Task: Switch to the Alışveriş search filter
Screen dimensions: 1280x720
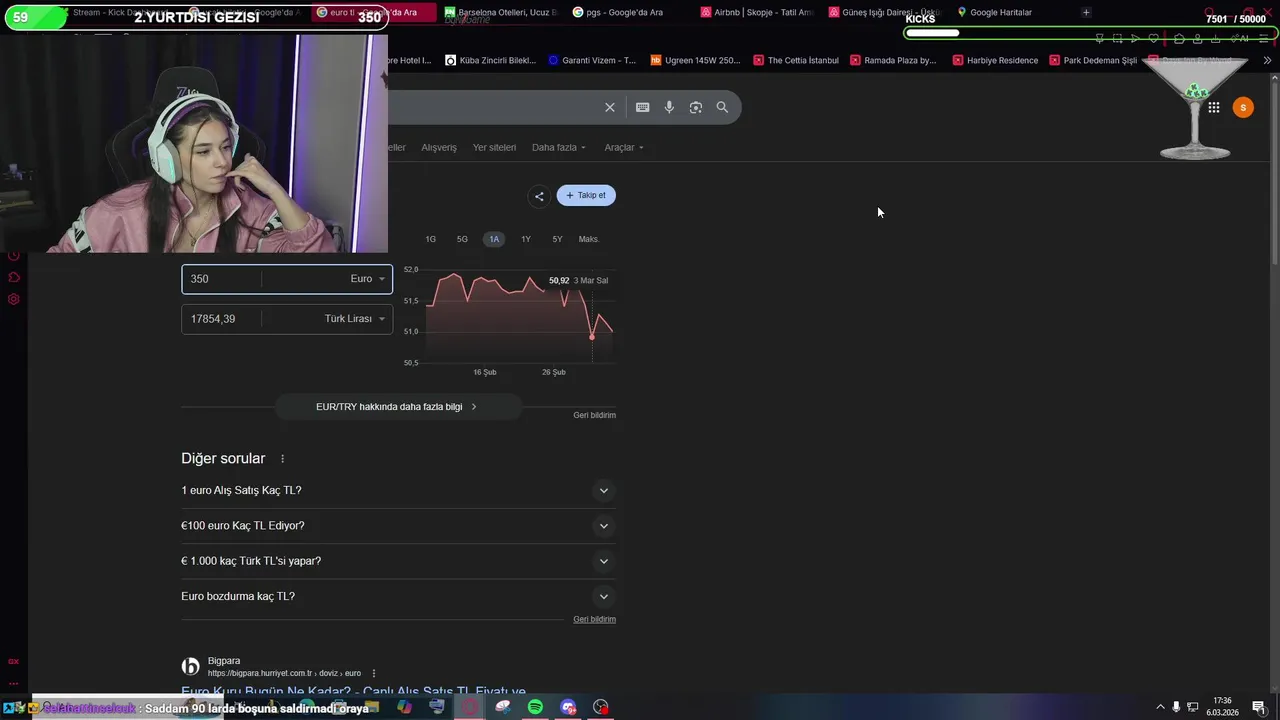Action: coord(439,148)
